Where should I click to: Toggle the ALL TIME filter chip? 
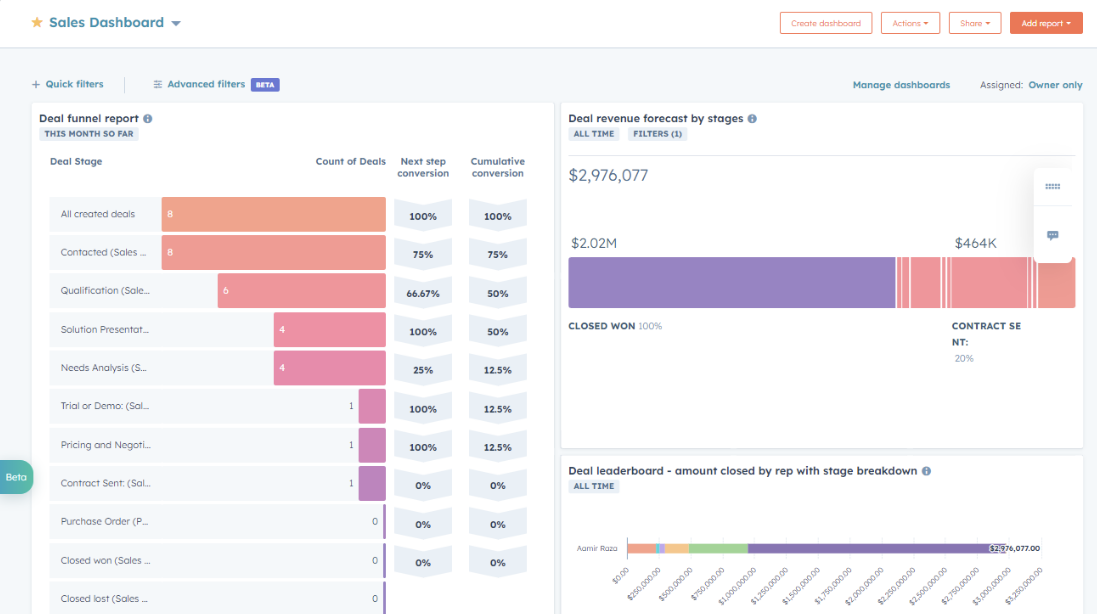pos(593,133)
